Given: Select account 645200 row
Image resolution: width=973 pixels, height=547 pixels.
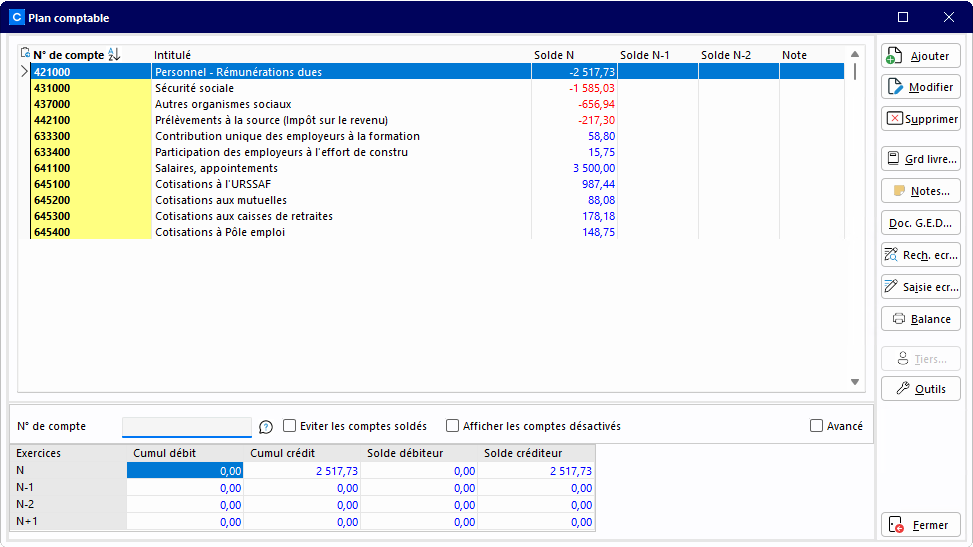Looking at the screenshot, I should tap(437, 200).
